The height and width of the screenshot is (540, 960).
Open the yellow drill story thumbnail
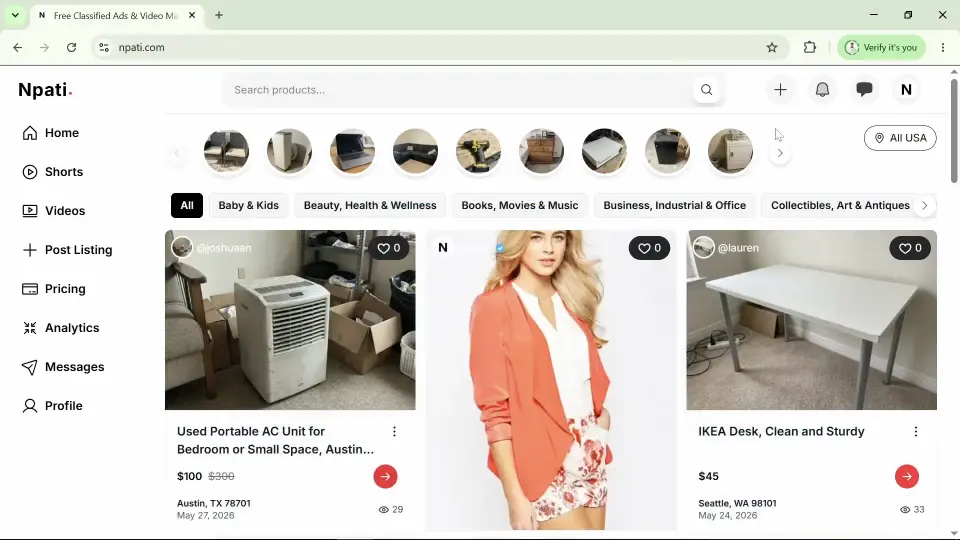tap(479, 151)
